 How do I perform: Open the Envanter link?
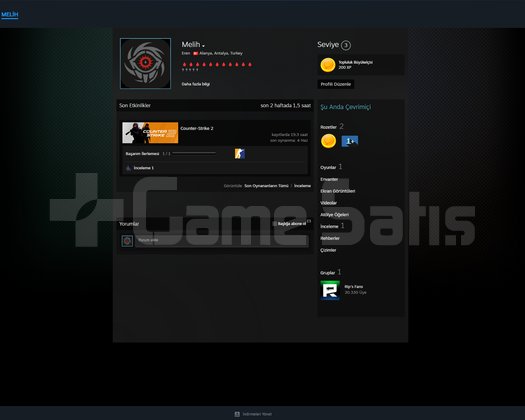[x=329, y=179]
